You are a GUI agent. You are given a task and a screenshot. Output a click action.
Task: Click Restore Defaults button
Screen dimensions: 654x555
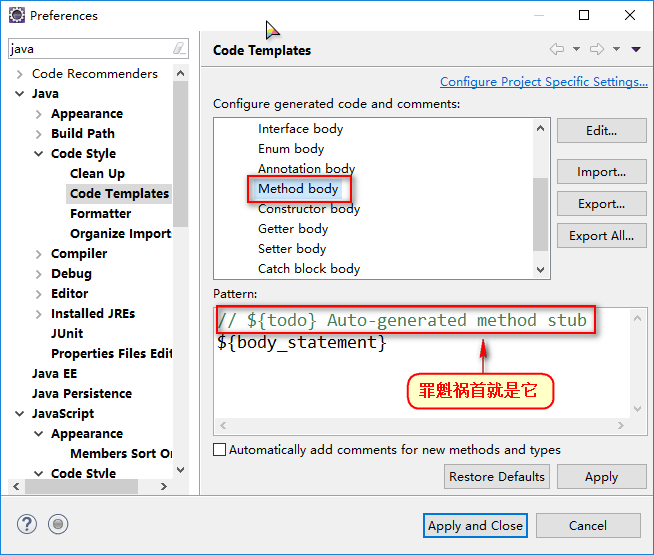click(497, 477)
